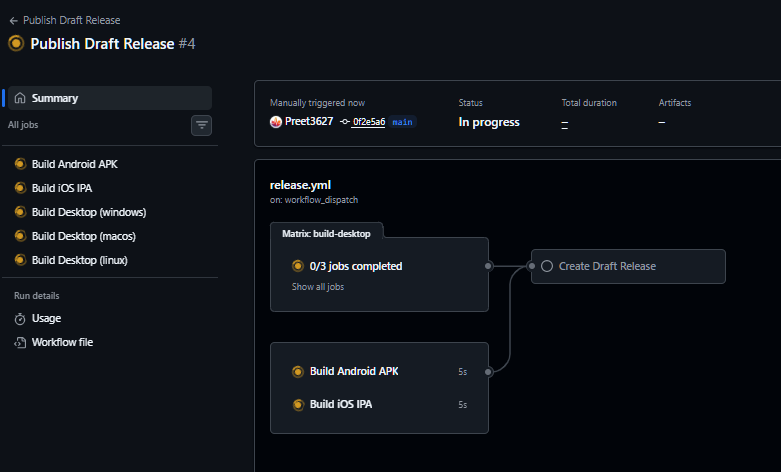
Task: Click status icon of Build Android APK graph node
Action: [298, 371]
